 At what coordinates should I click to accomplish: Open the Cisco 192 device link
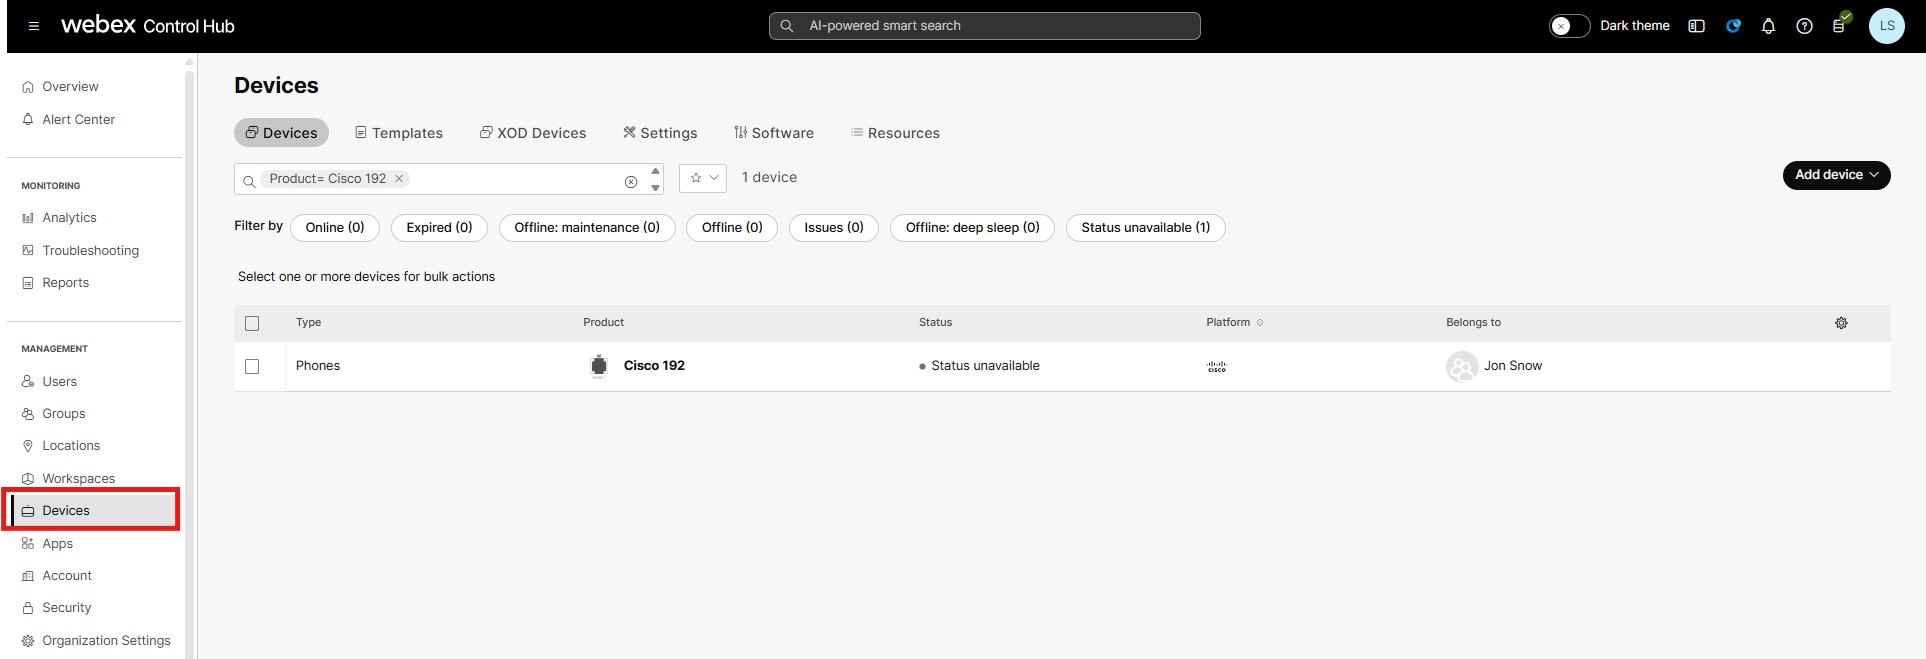pos(654,366)
